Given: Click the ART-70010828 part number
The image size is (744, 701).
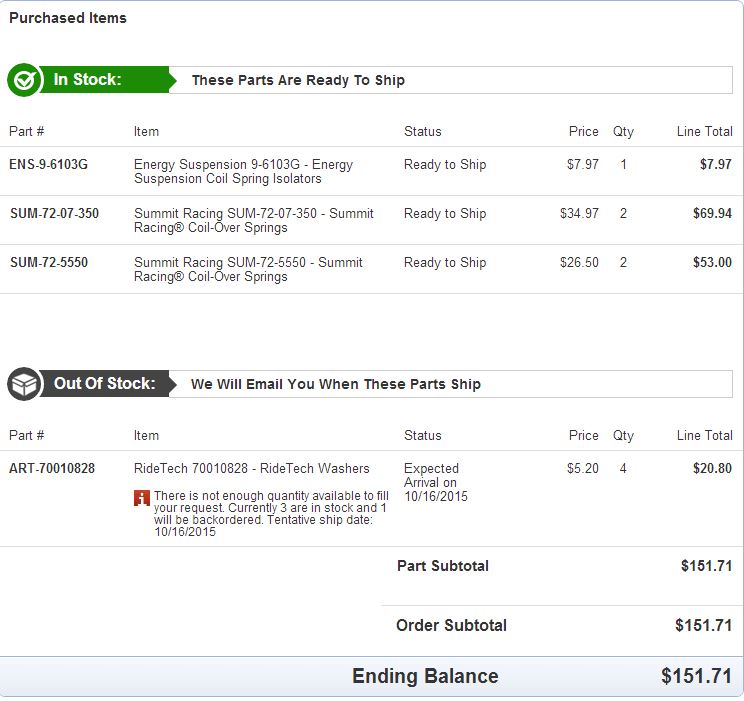Looking at the screenshot, I should pos(52,469).
